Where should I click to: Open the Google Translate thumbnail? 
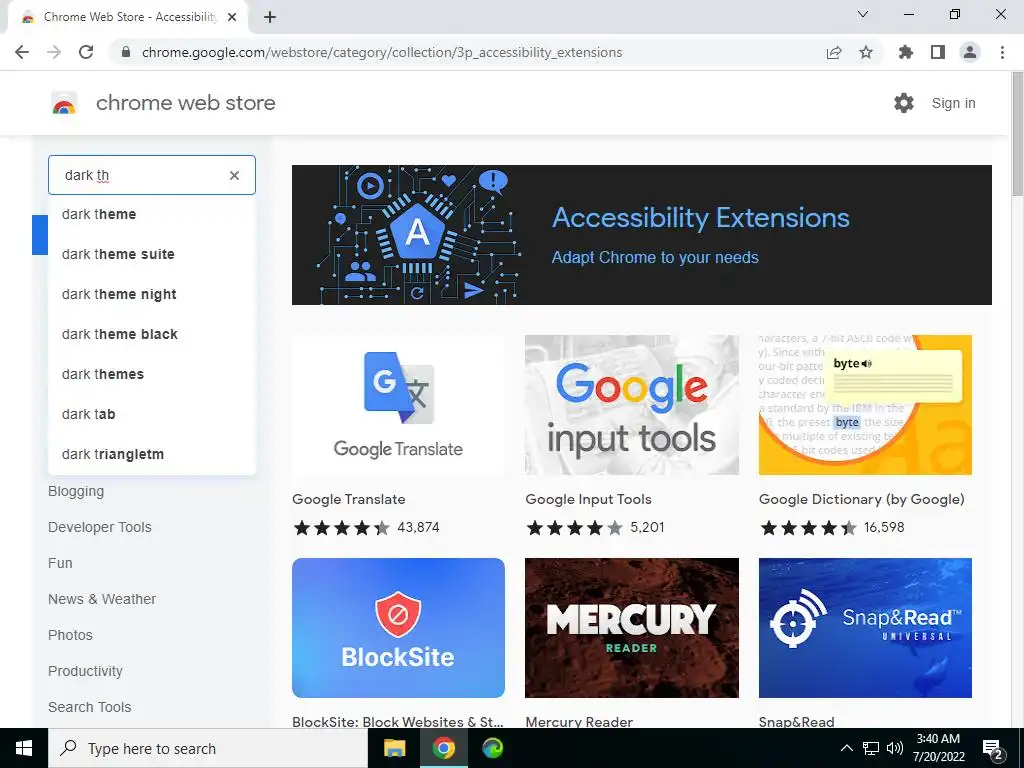(x=398, y=405)
